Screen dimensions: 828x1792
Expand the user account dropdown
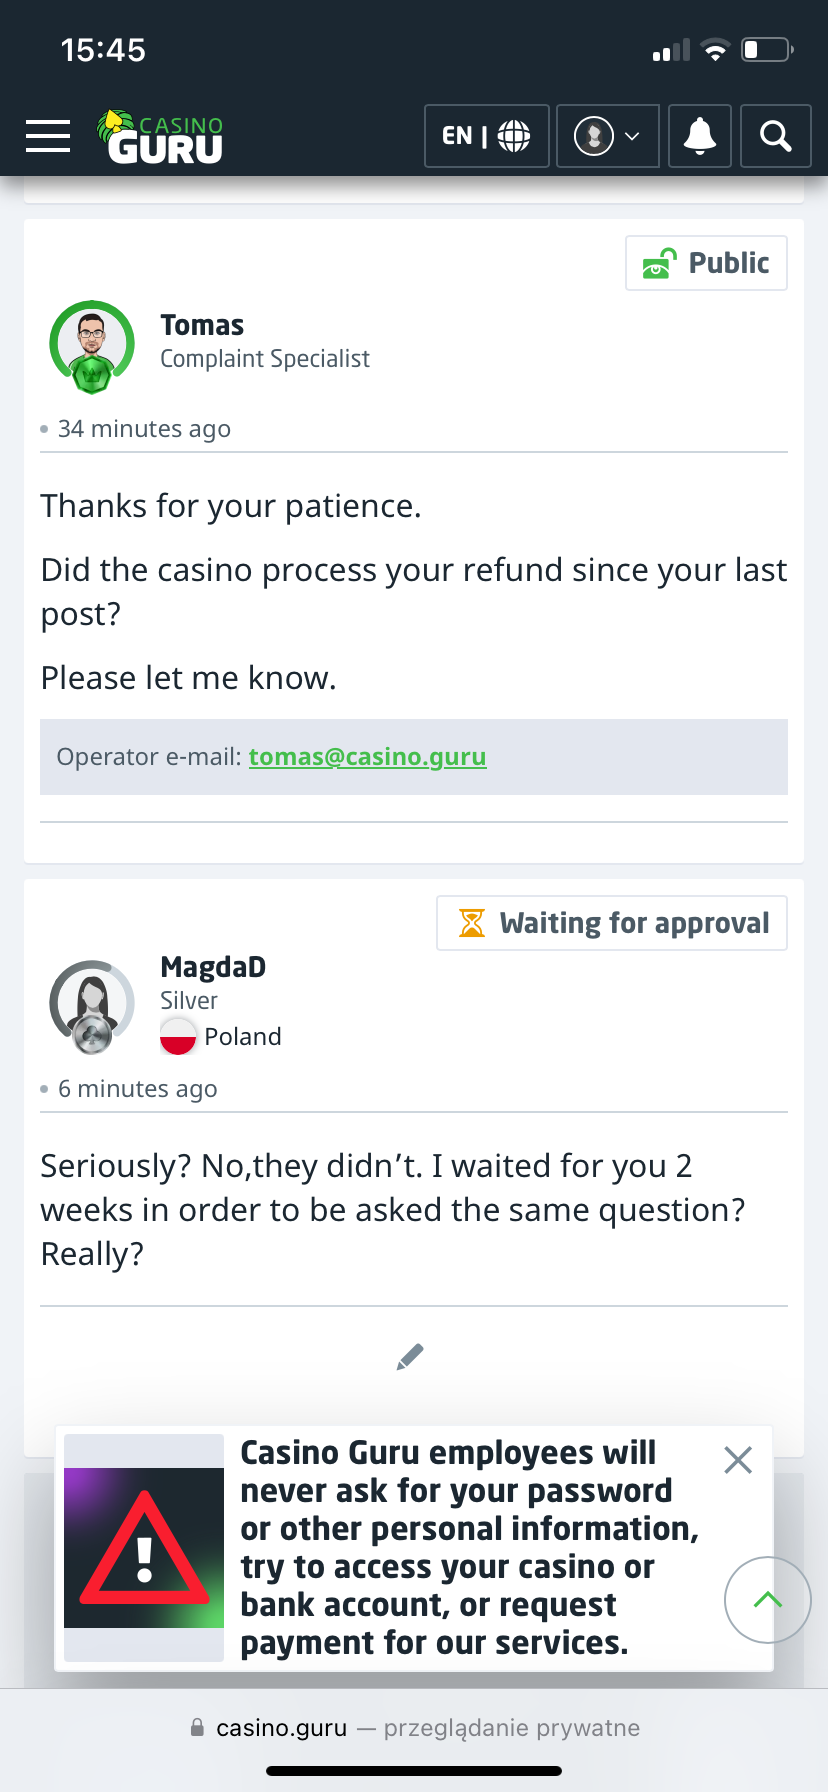(607, 136)
